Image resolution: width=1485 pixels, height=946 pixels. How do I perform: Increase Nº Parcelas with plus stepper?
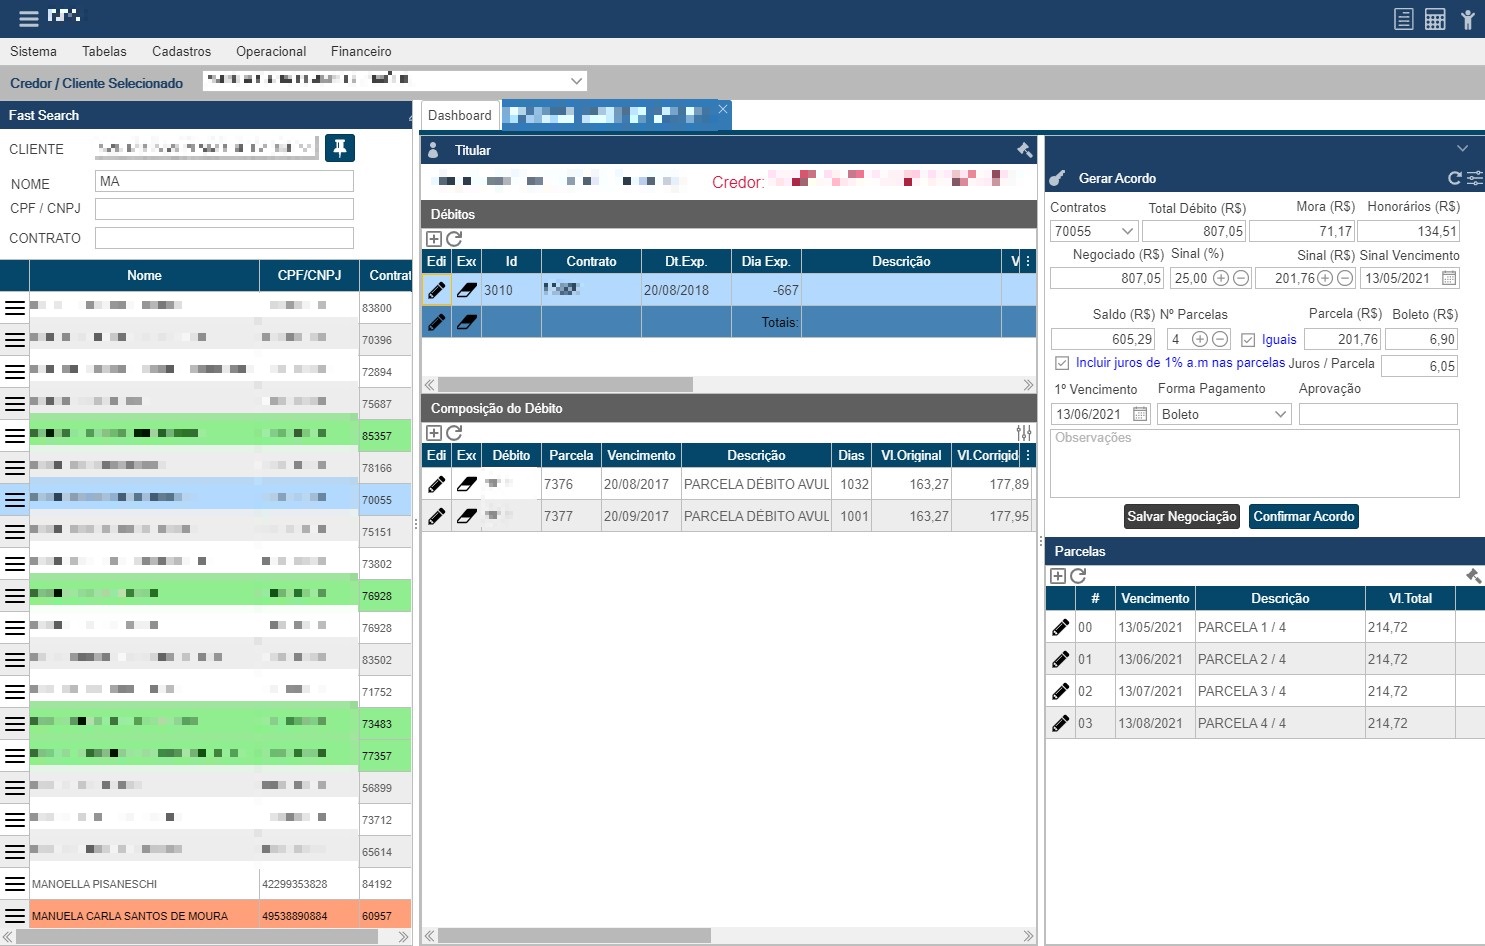[1200, 339]
